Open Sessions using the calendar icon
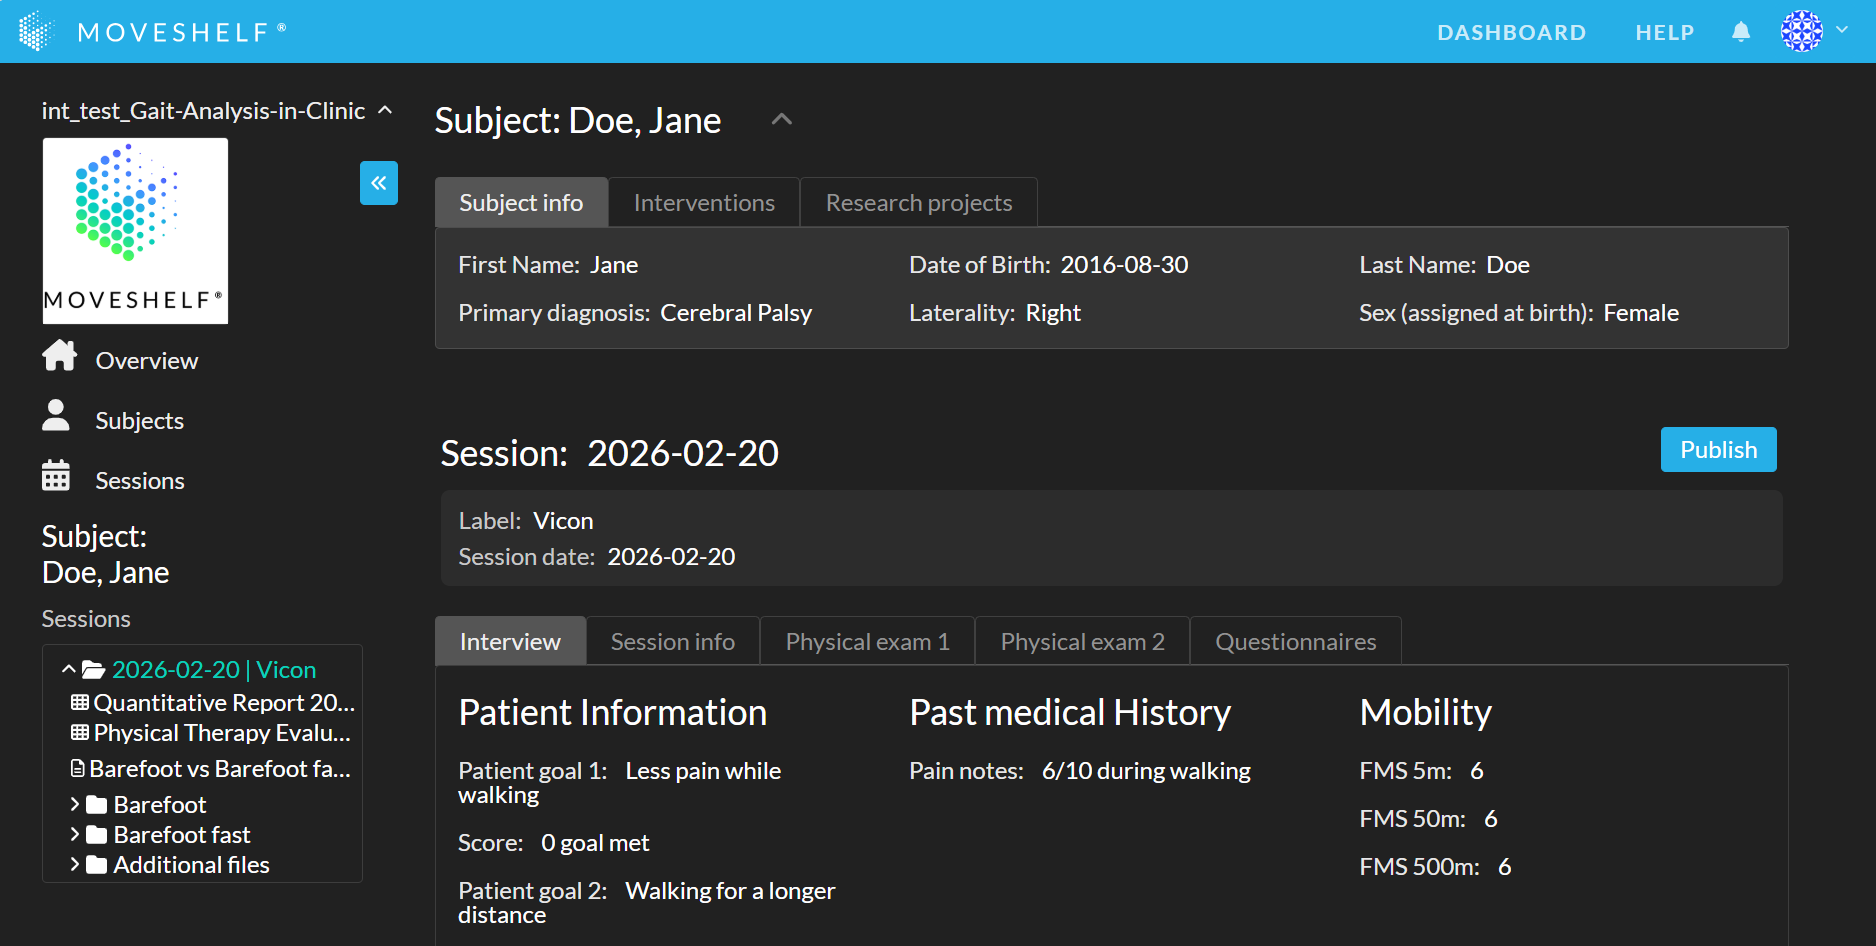 click(56, 477)
